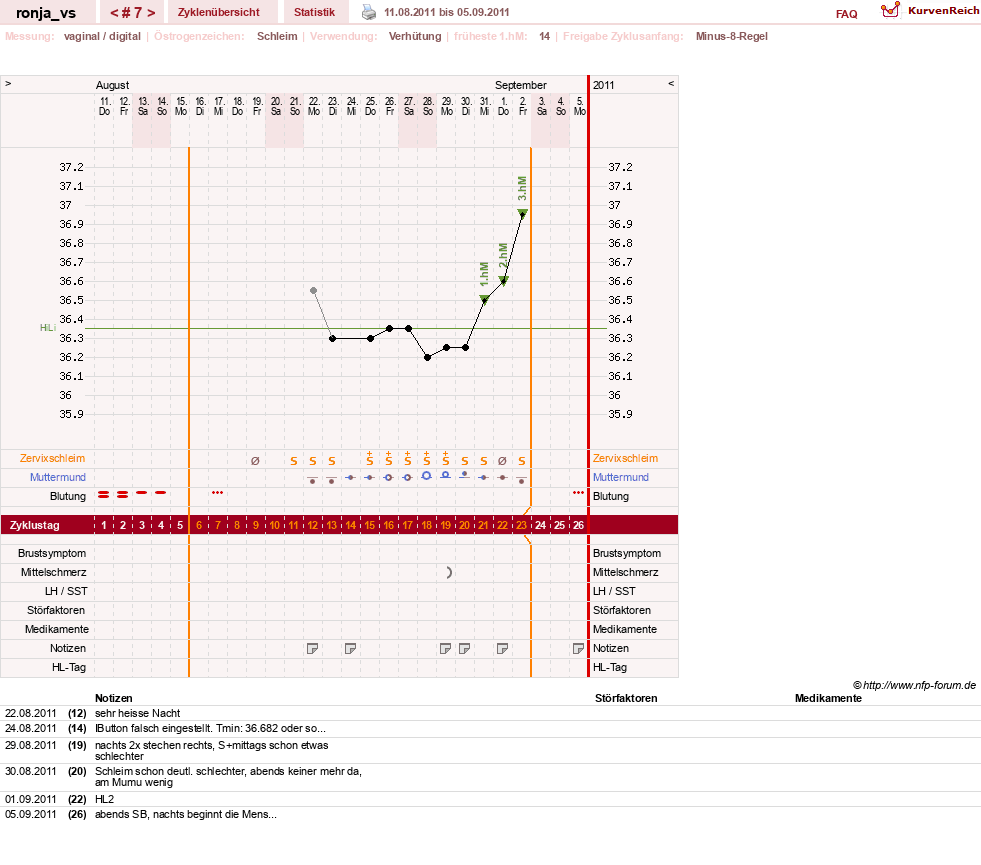
Task: Click the Mittelschmerz symbol on day 19
Action: 449,572
